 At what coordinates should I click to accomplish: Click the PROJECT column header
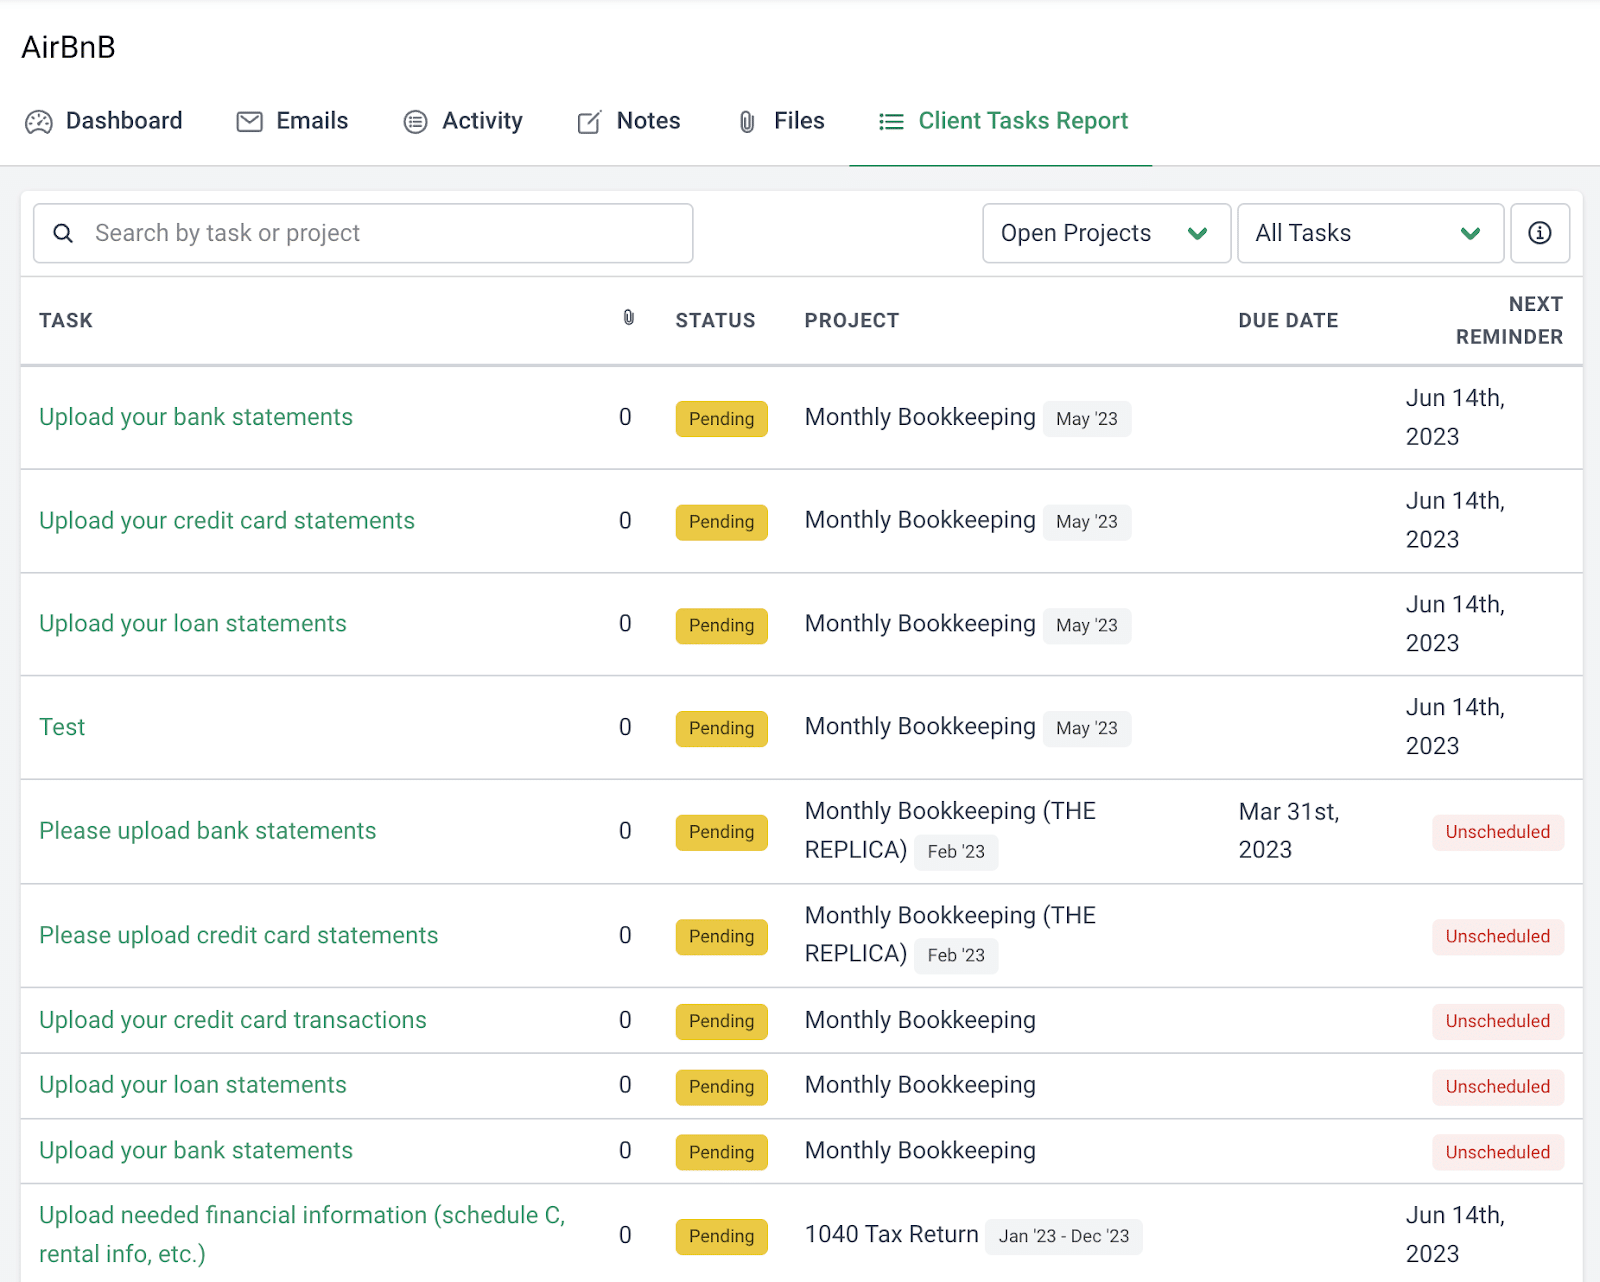[x=852, y=320]
